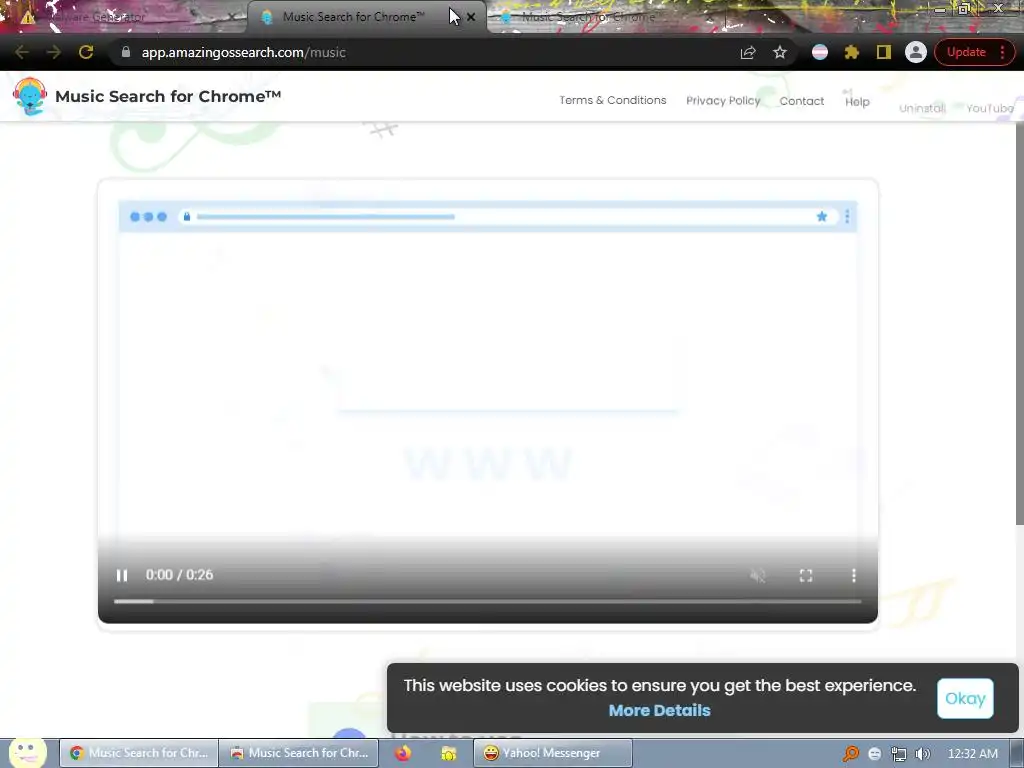Bookmark this page with the star icon

[780, 52]
